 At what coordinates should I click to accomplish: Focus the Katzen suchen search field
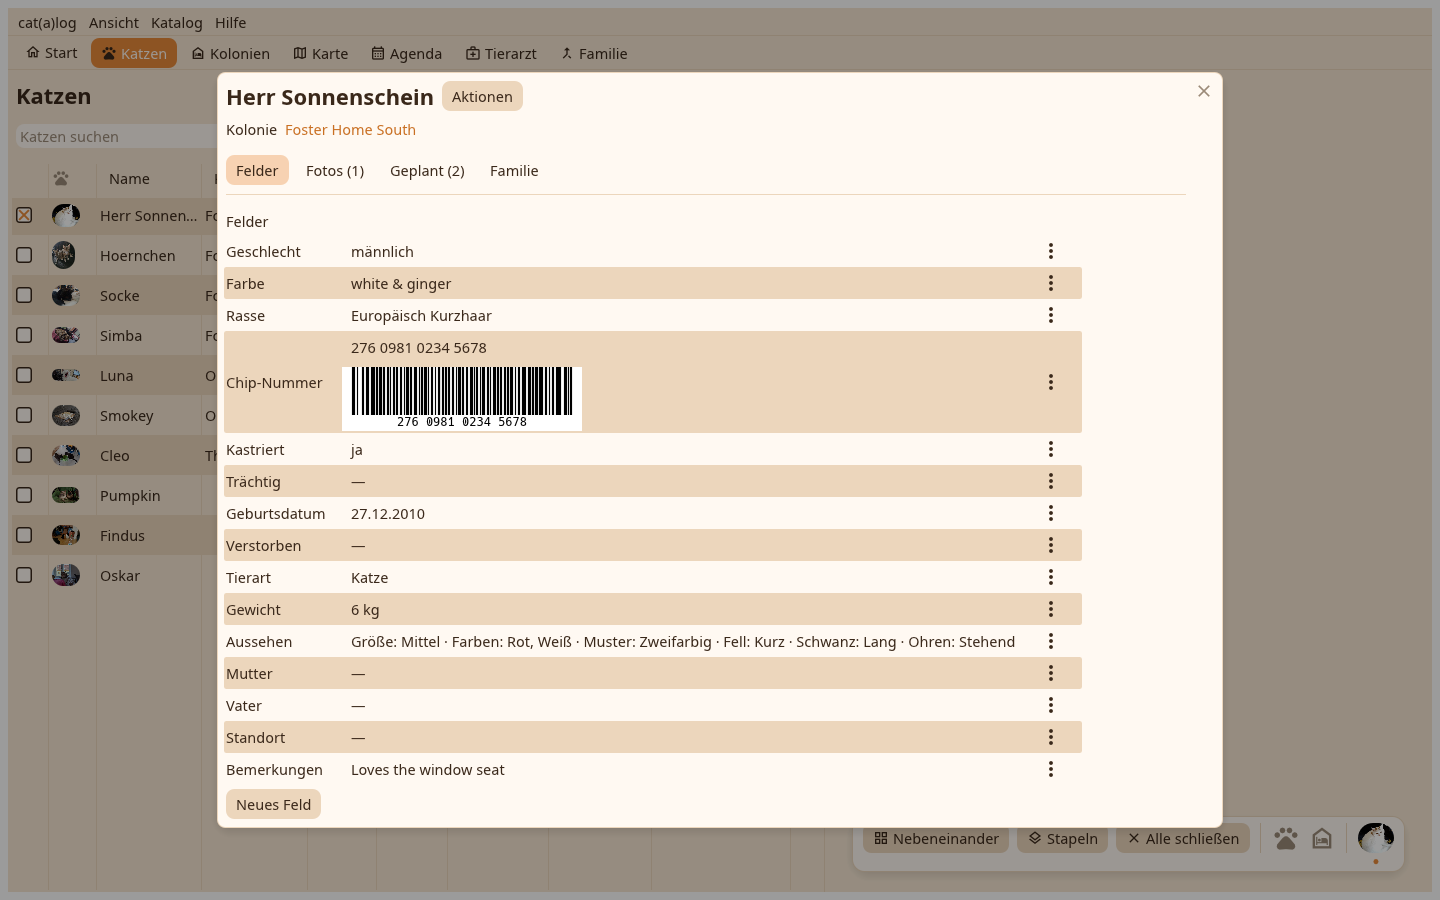coord(116,136)
